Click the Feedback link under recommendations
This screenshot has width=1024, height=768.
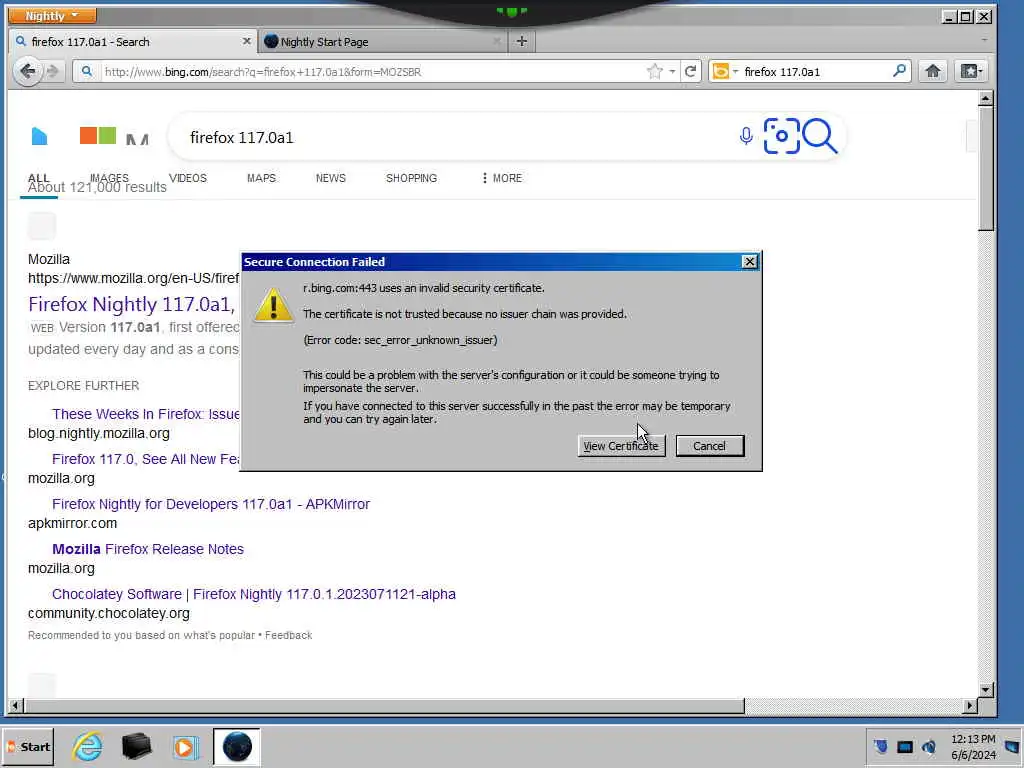289,635
